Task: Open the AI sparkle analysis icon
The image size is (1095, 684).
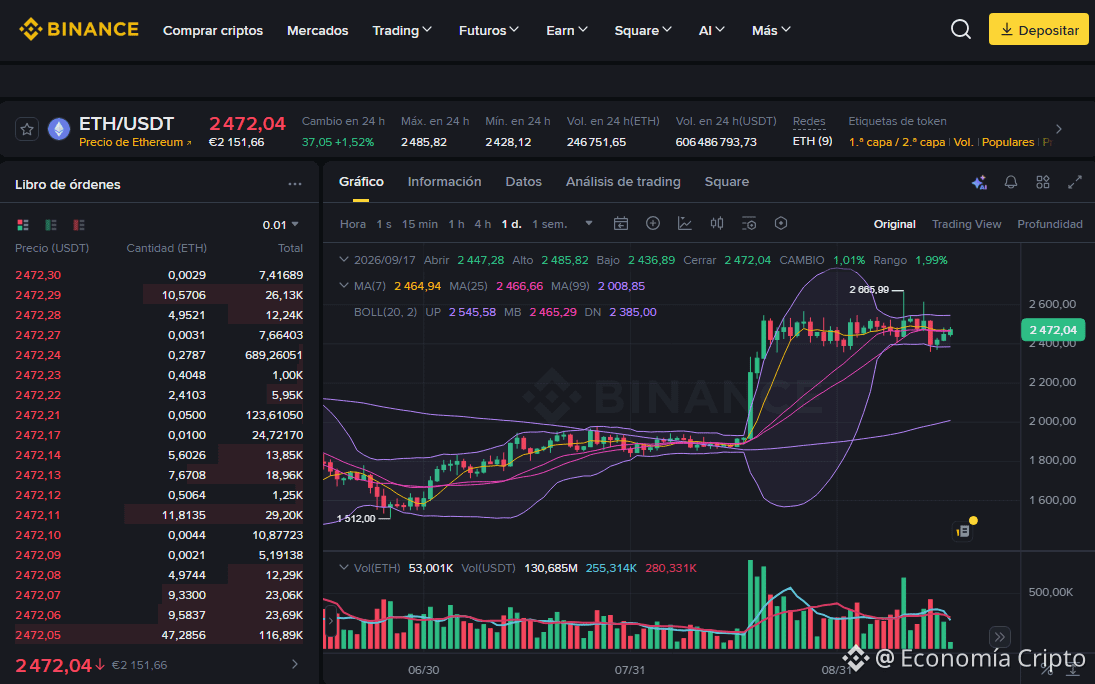Action: point(979,182)
